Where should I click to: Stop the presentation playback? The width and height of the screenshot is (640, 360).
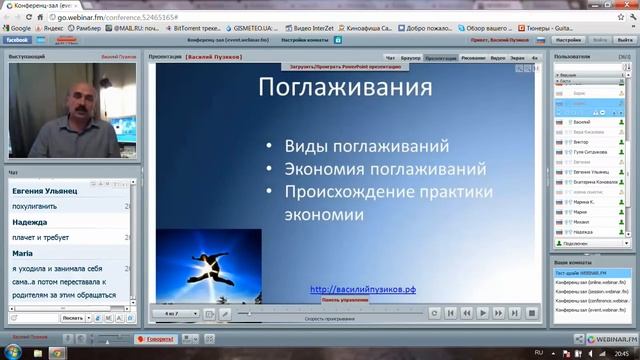pos(531,313)
